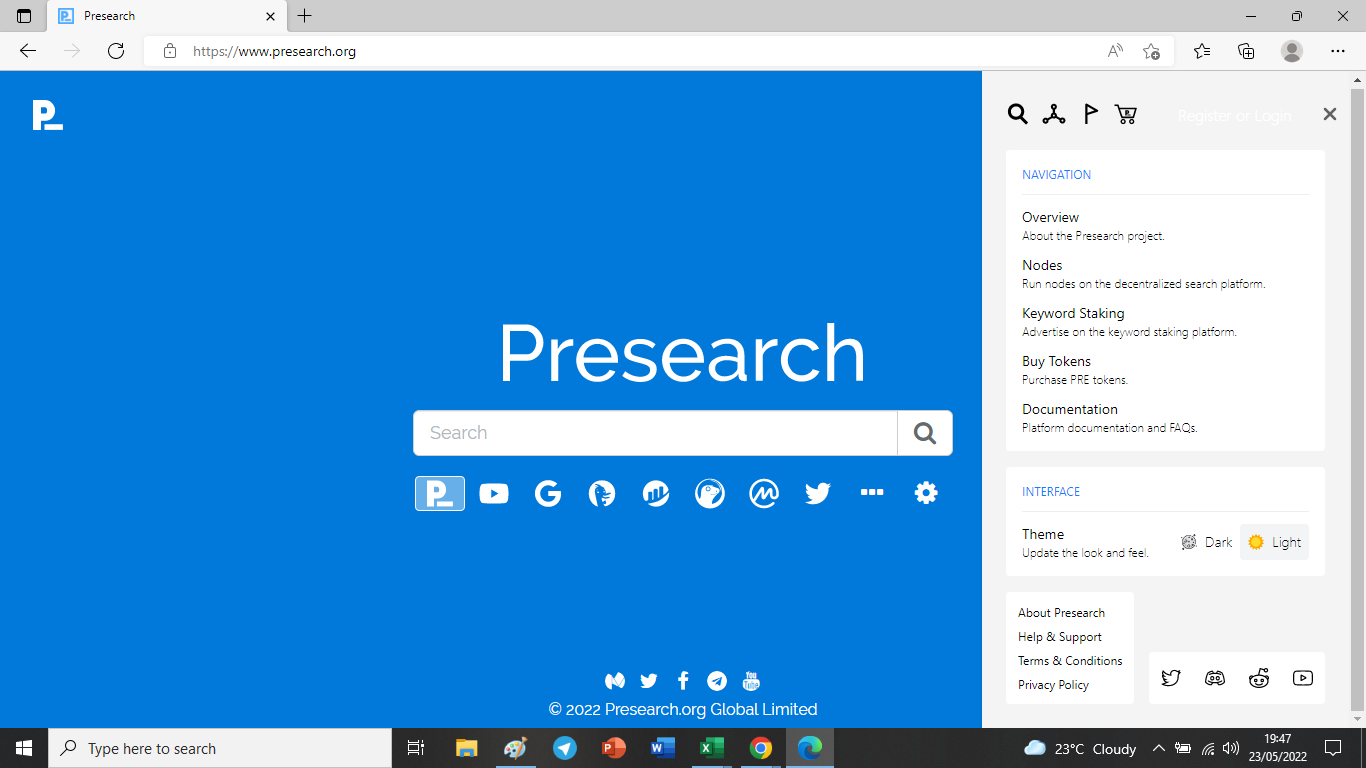1366x768 pixels.
Task: Click the black search icon atop the side panel
Action: point(1018,114)
